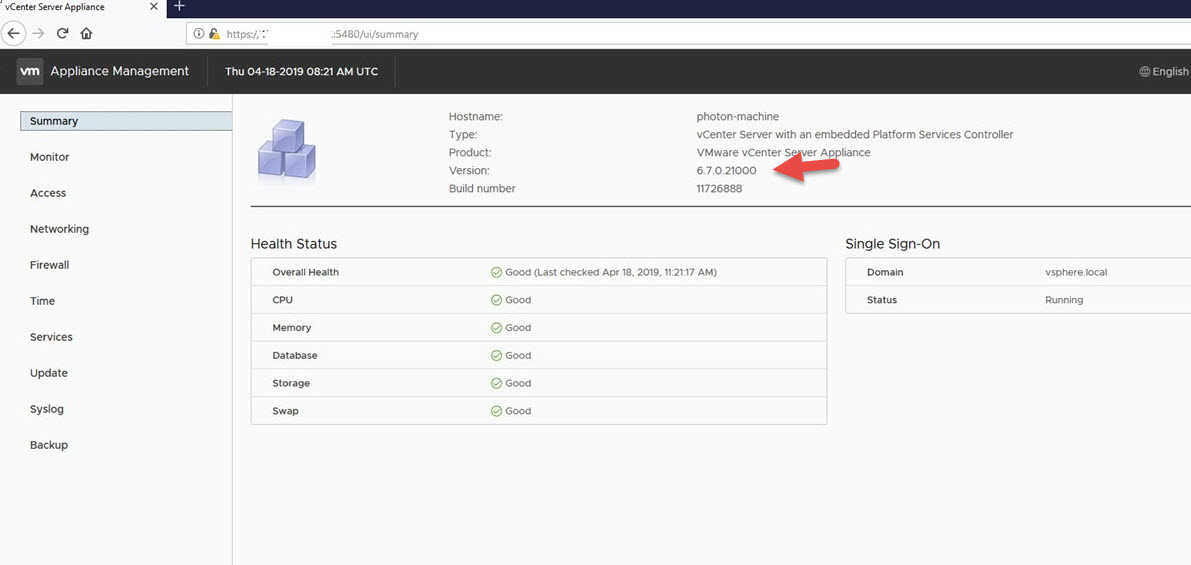
Task: Click the appliance blue cubes icon
Action: (x=286, y=151)
